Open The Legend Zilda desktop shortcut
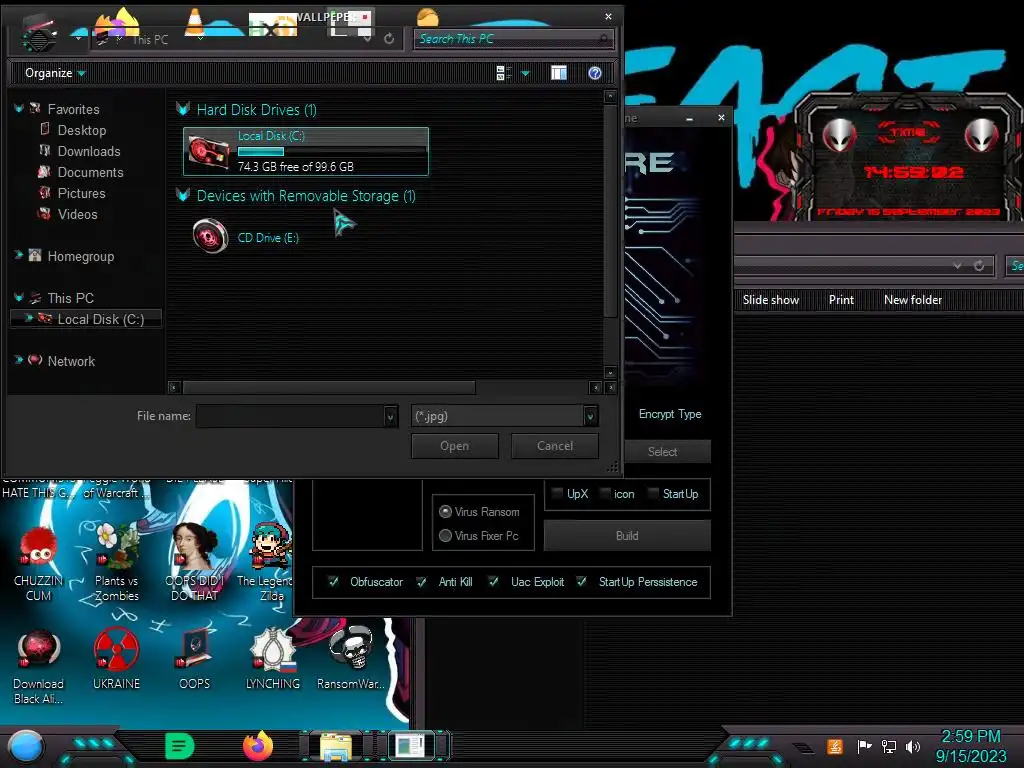The image size is (1024, 768). pyautogui.click(x=267, y=563)
